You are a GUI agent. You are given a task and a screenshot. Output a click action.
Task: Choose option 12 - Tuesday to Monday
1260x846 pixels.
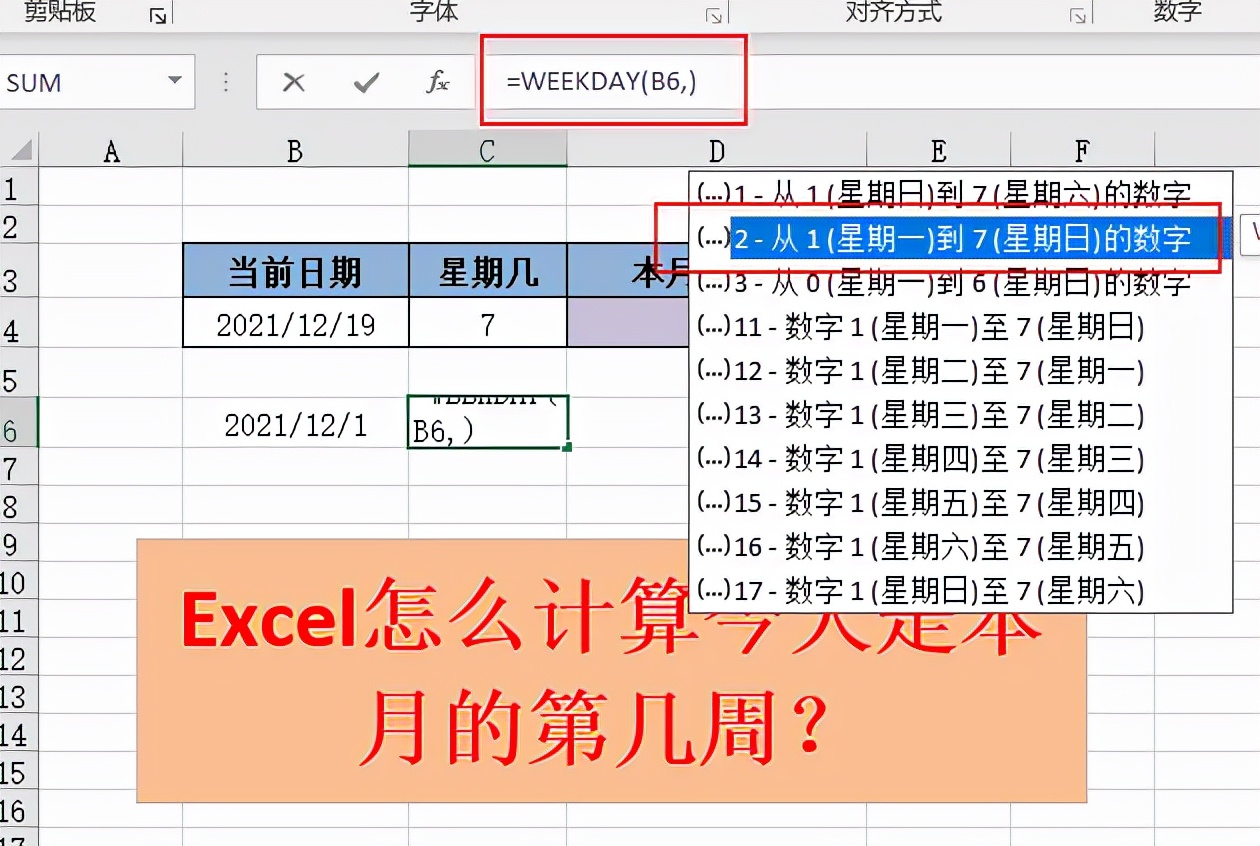(960, 371)
